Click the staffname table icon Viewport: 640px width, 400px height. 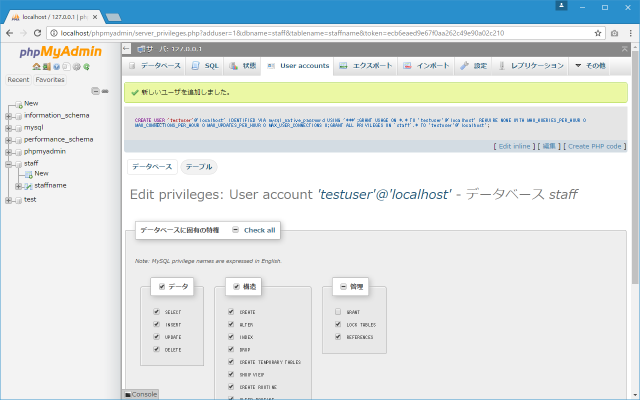29,186
